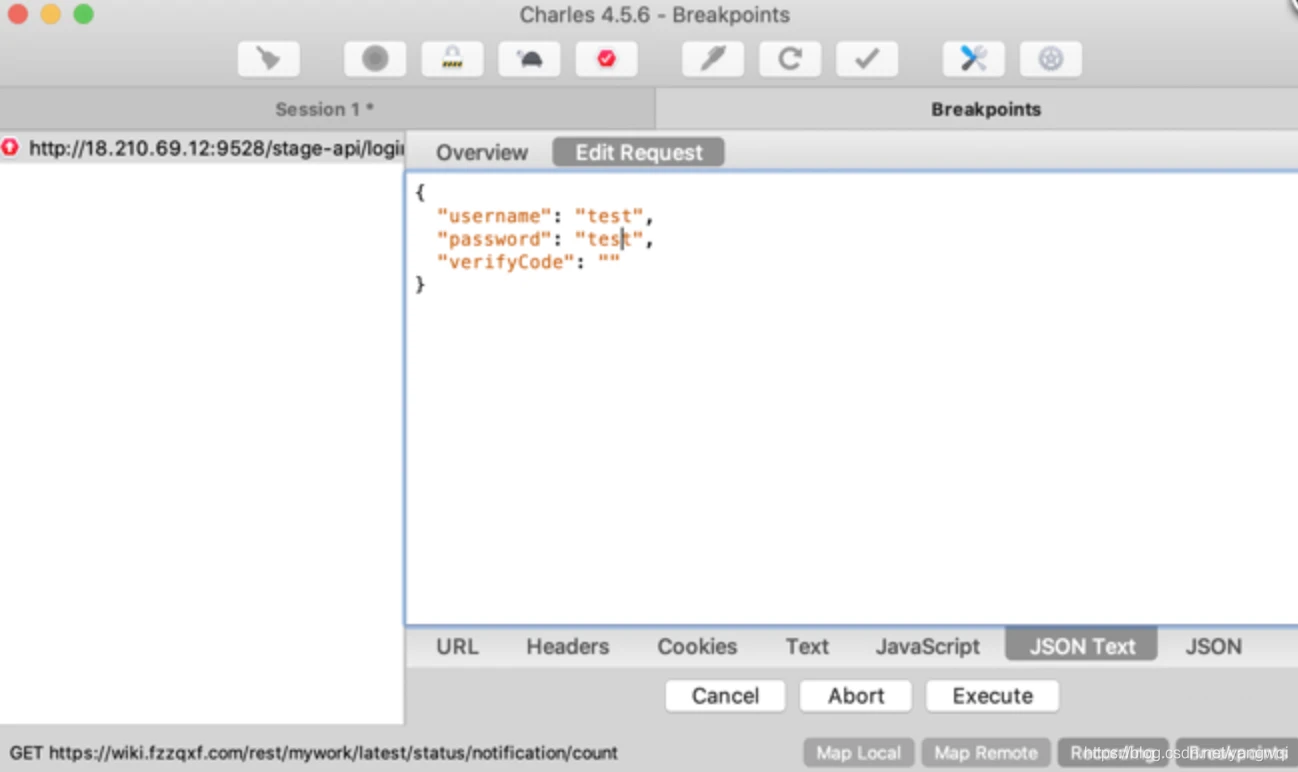The height and width of the screenshot is (772, 1298).
Task: Switch to the Session 1 tab
Action: click(x=325, y=109)
